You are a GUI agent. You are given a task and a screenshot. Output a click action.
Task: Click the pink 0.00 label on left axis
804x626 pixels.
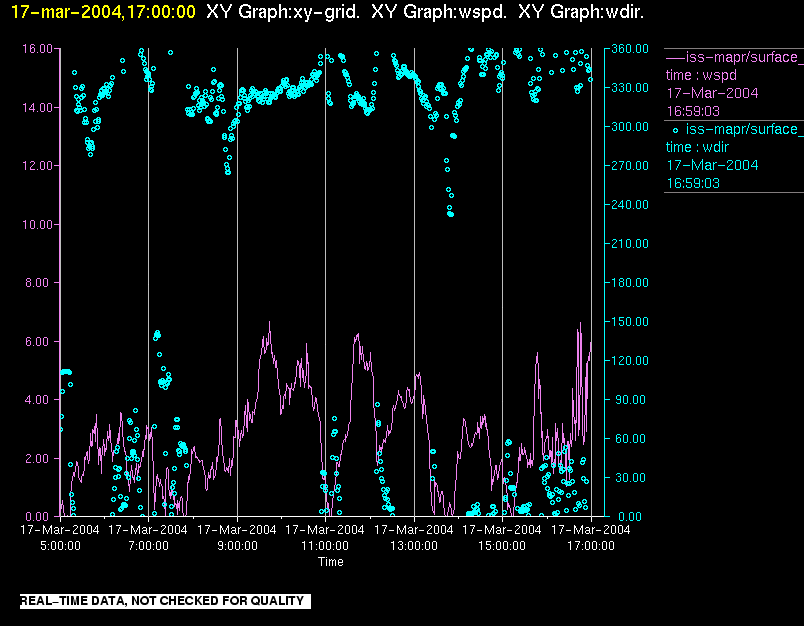(x=39, y=517)
